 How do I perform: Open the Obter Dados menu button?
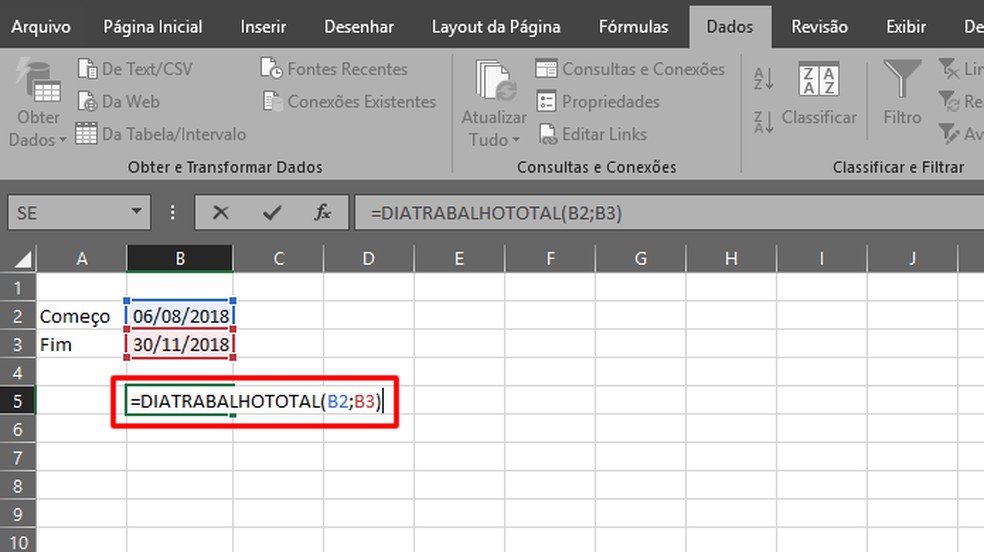(38, 102)
